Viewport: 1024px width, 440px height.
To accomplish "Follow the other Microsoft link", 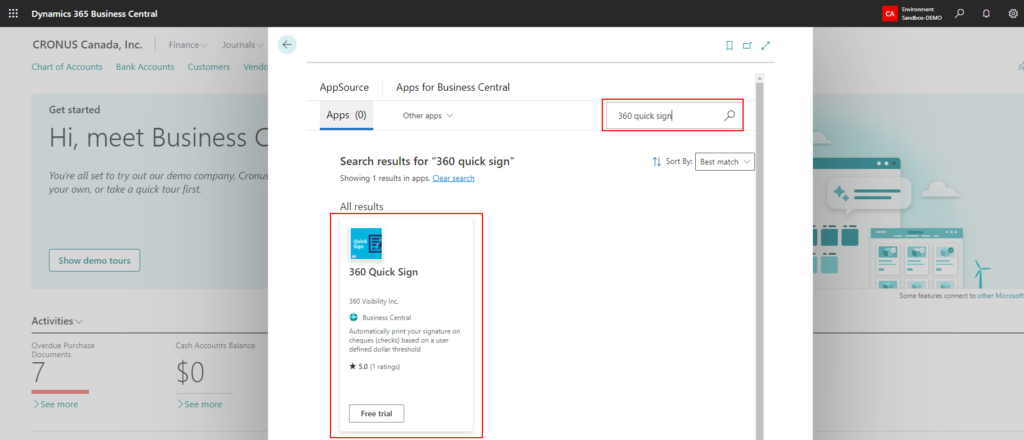I will pyautogui.click(x=1000, y=296).
